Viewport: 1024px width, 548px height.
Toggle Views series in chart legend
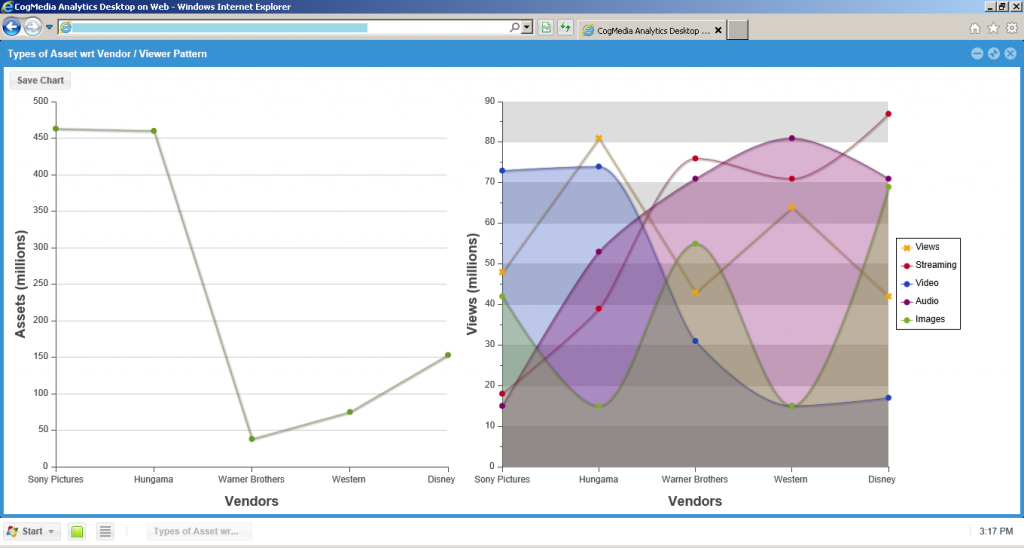926,247
